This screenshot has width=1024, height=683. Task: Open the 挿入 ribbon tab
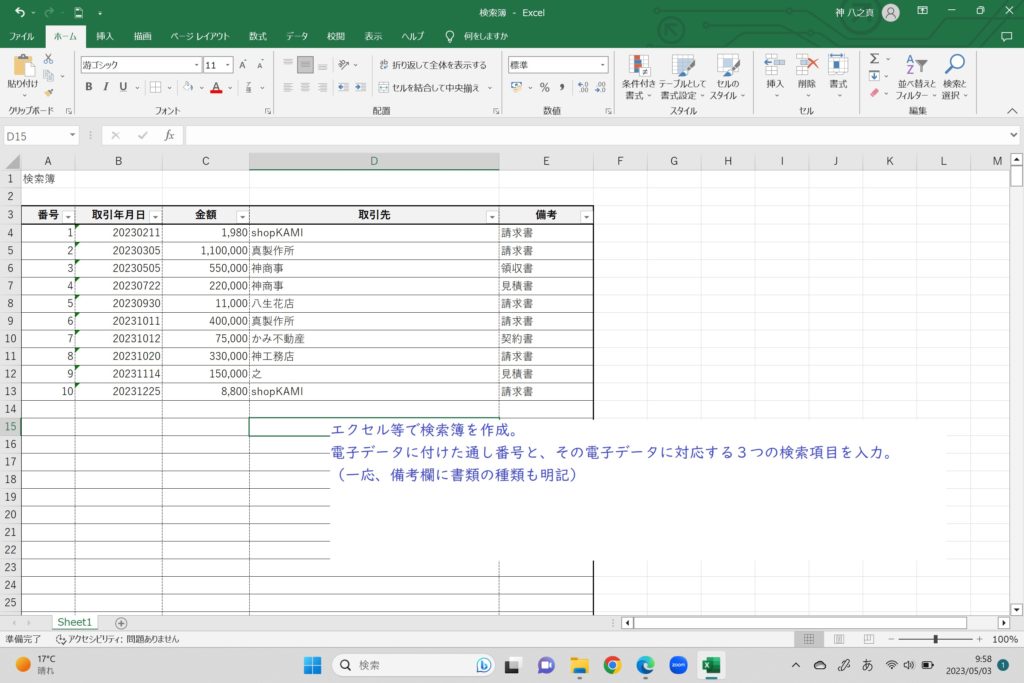[x=105, y=36]
